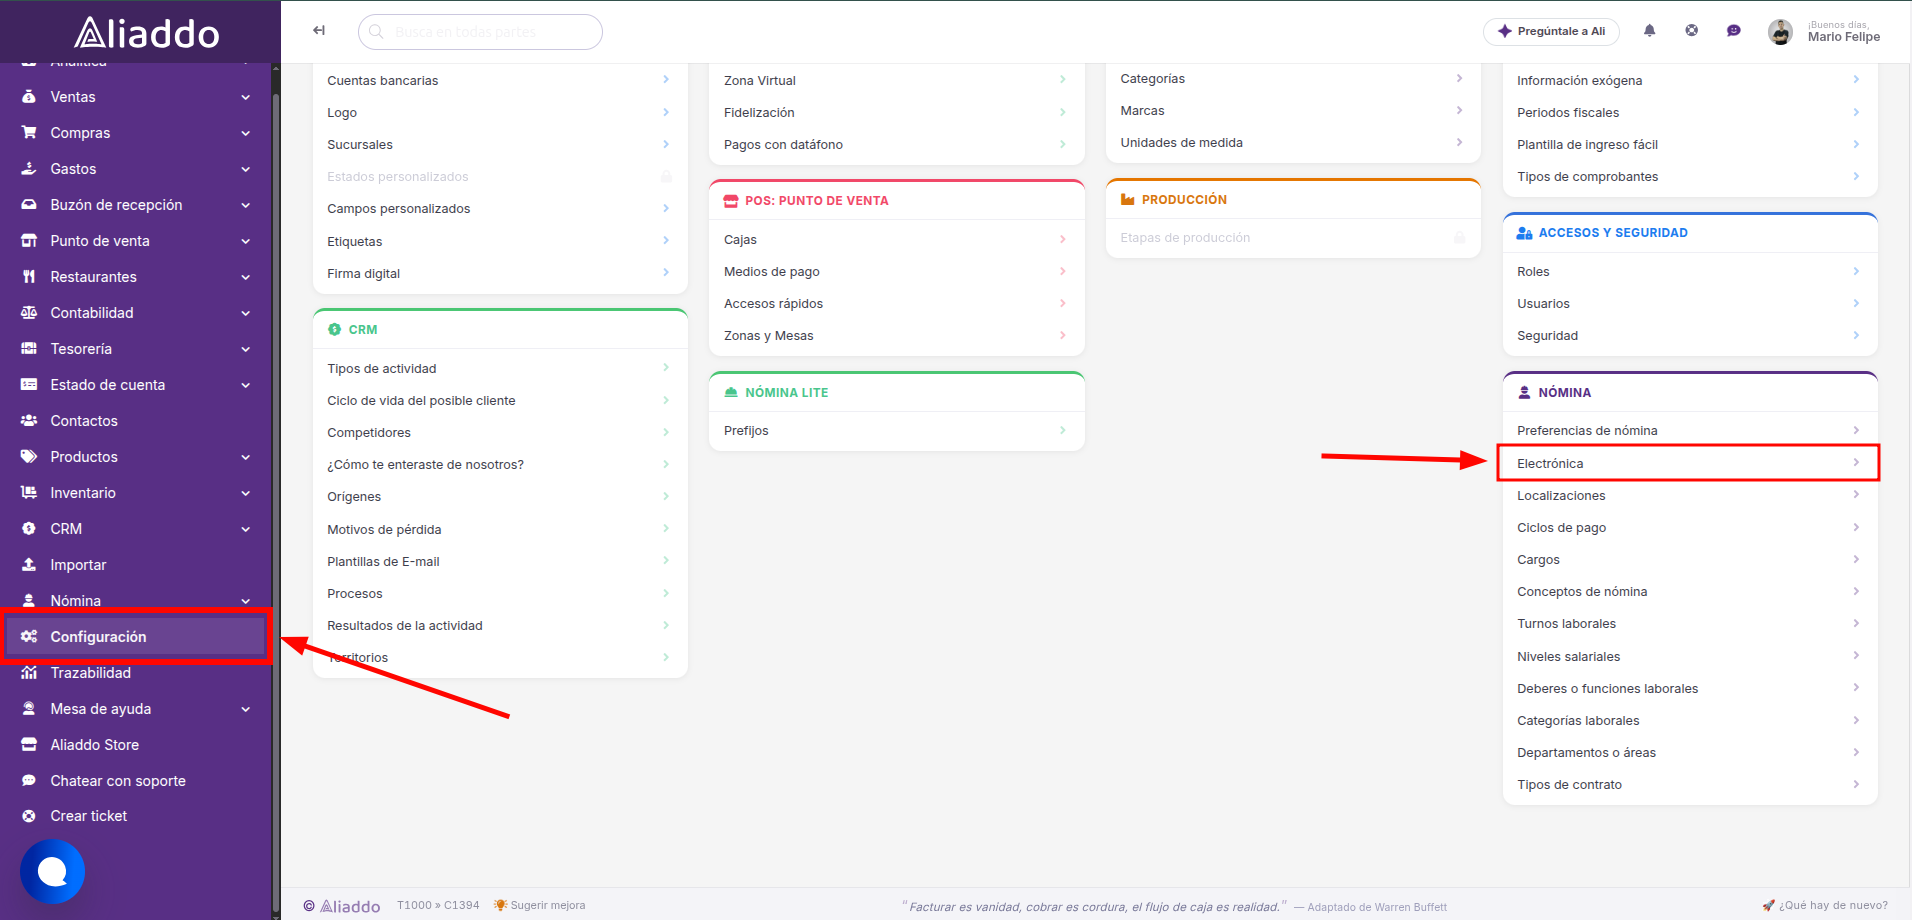Open Electrónica under Nómina settings
Screen dimensions: 1912x920
pos(1689,463)
